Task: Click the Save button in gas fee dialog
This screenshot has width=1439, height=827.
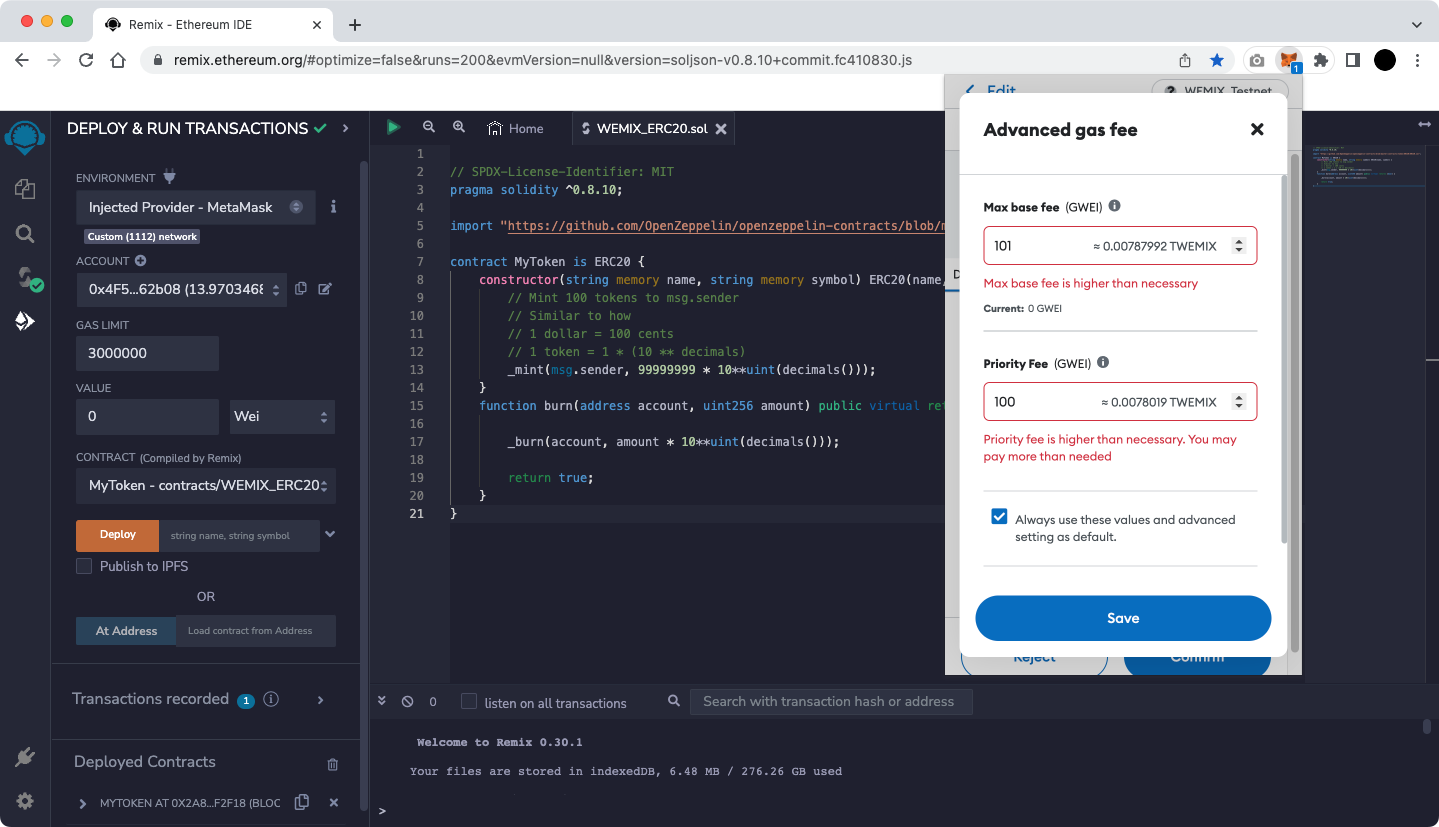Action: click(x=1122, y=618)
